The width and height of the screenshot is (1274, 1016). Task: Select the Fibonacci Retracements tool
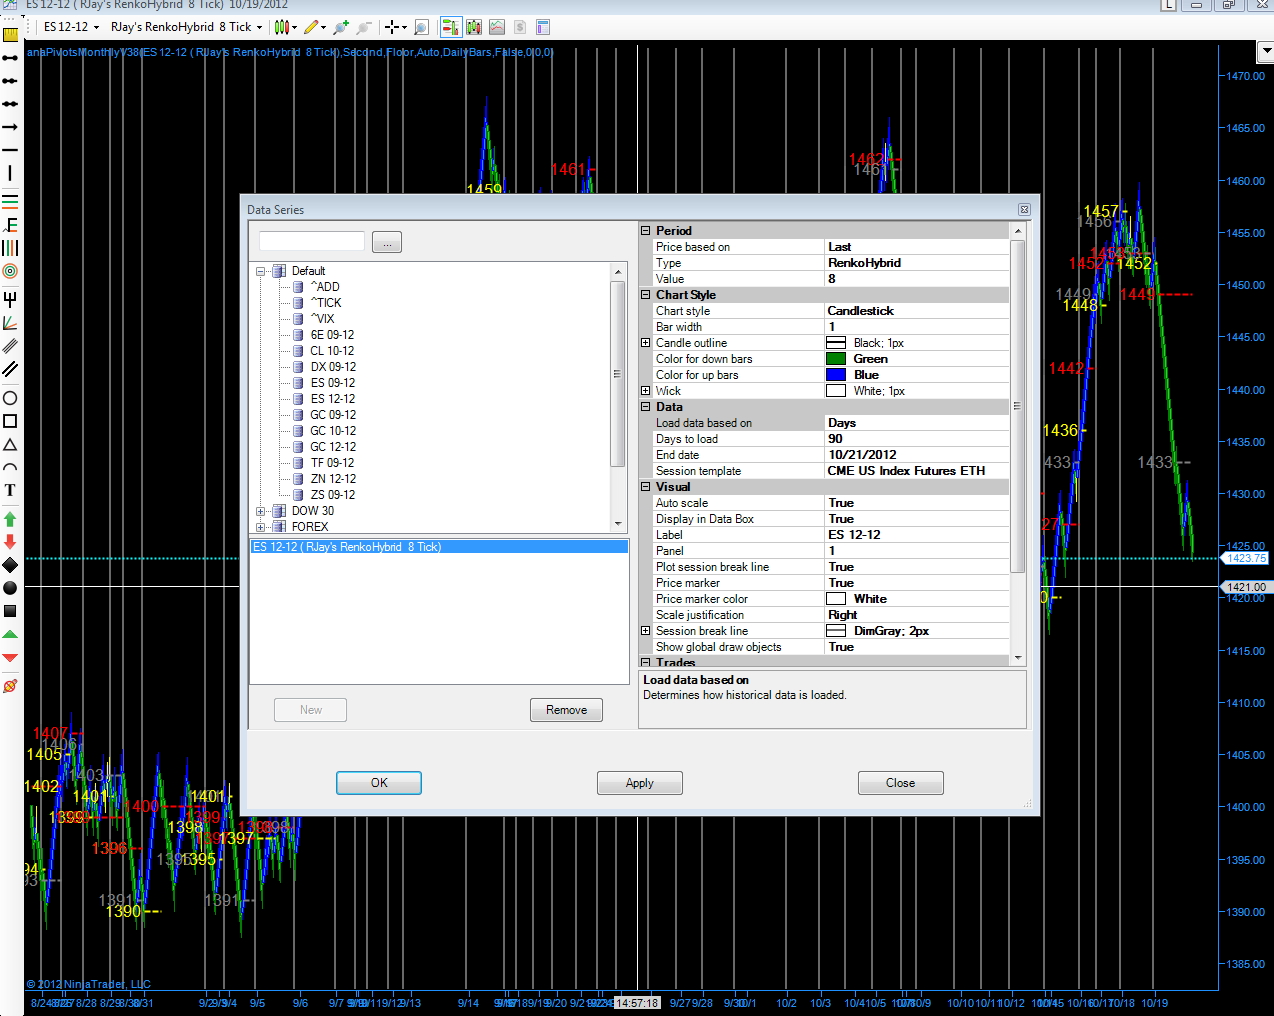coord(10,201)
